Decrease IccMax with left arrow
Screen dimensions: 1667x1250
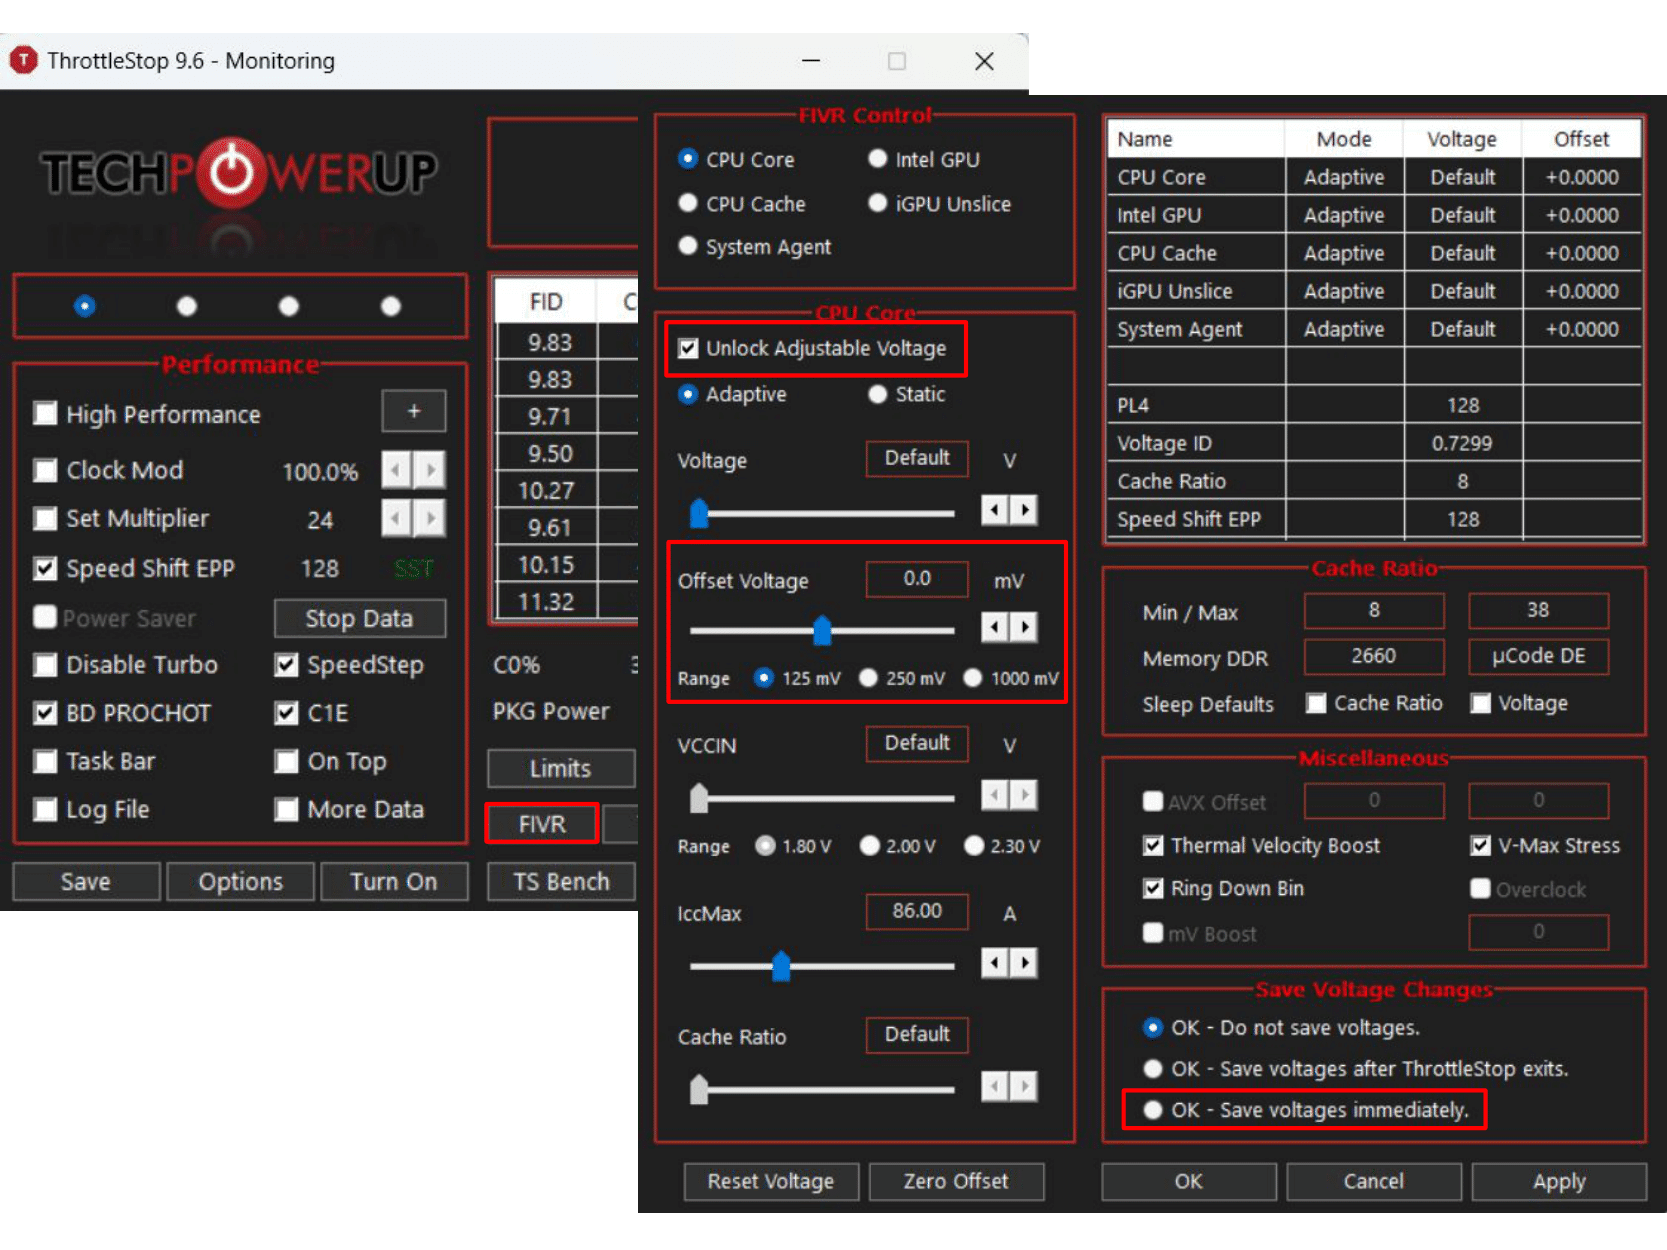coord(994,963)
